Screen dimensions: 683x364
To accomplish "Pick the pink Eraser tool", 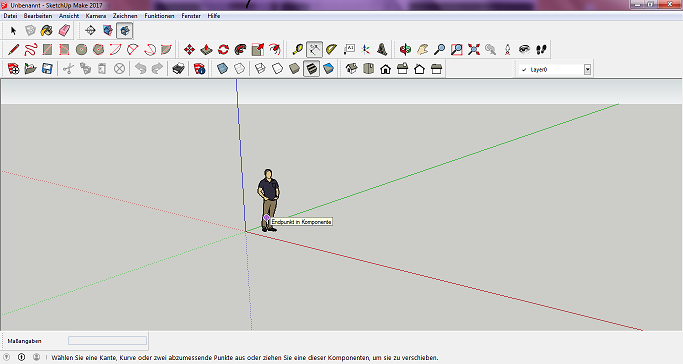I will [x=64, y=30].
